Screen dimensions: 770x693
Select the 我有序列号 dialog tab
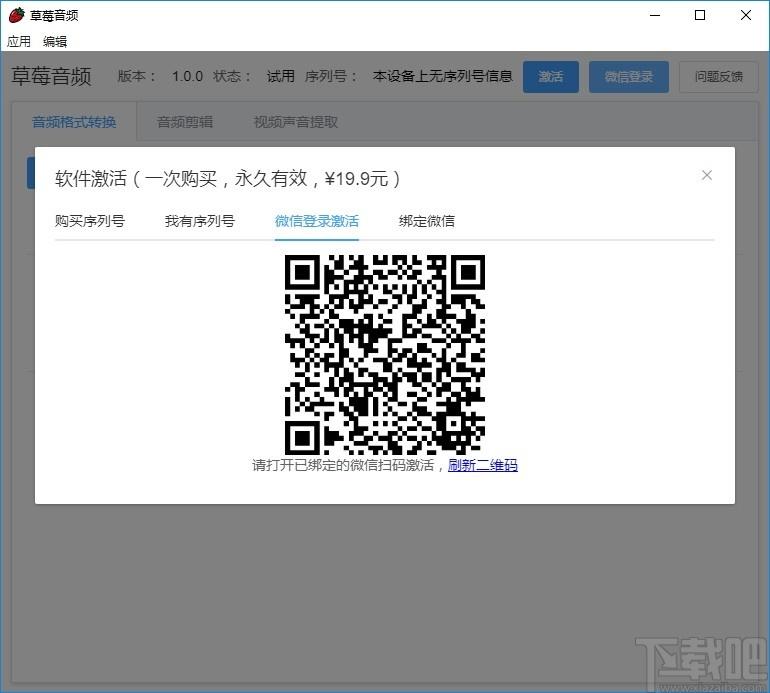pyautogui.click(x=200, y=221)
